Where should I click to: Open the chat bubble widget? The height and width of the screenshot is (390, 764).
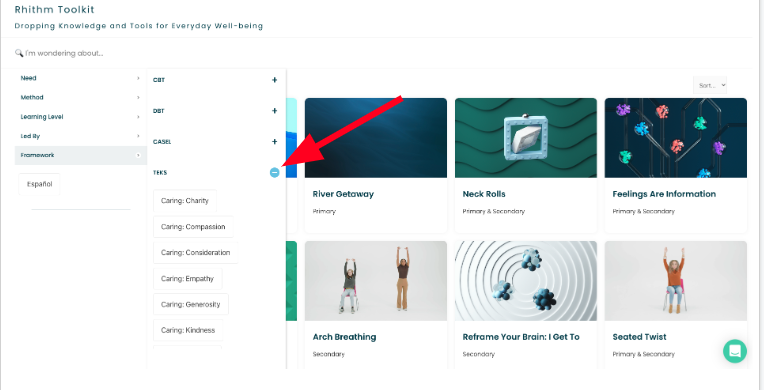pyautogui.click(x=735, y=351)
